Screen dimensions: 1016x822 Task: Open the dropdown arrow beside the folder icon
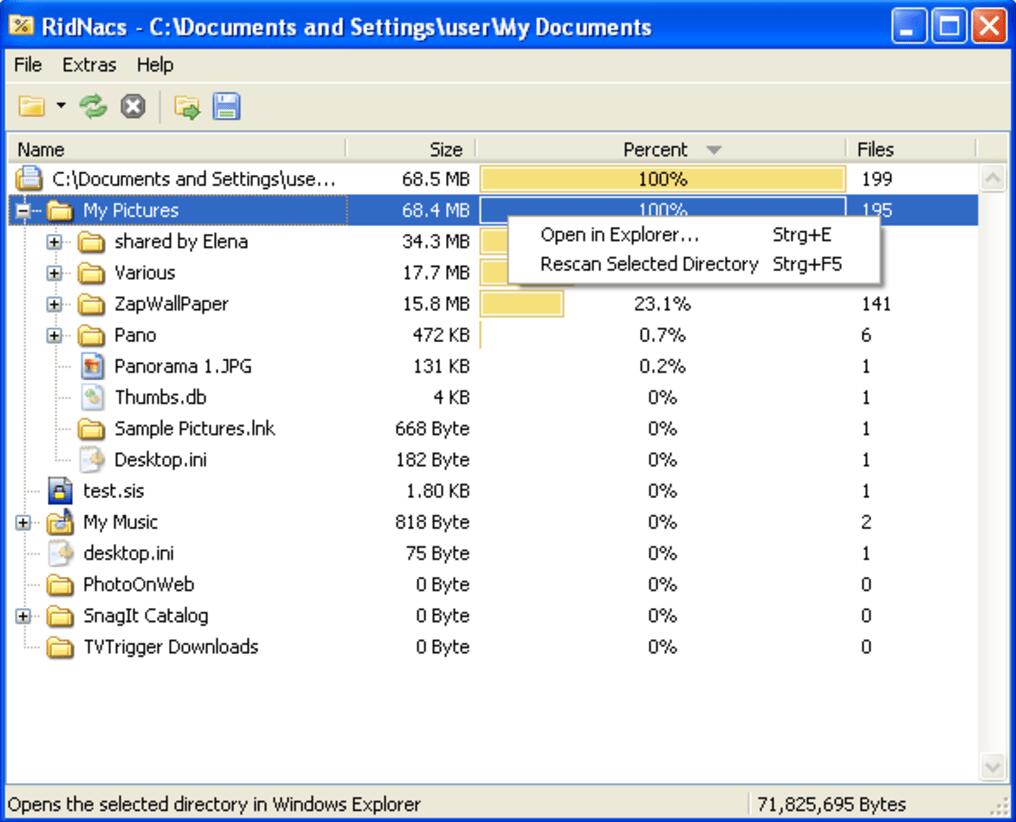[x=61, y=106]
